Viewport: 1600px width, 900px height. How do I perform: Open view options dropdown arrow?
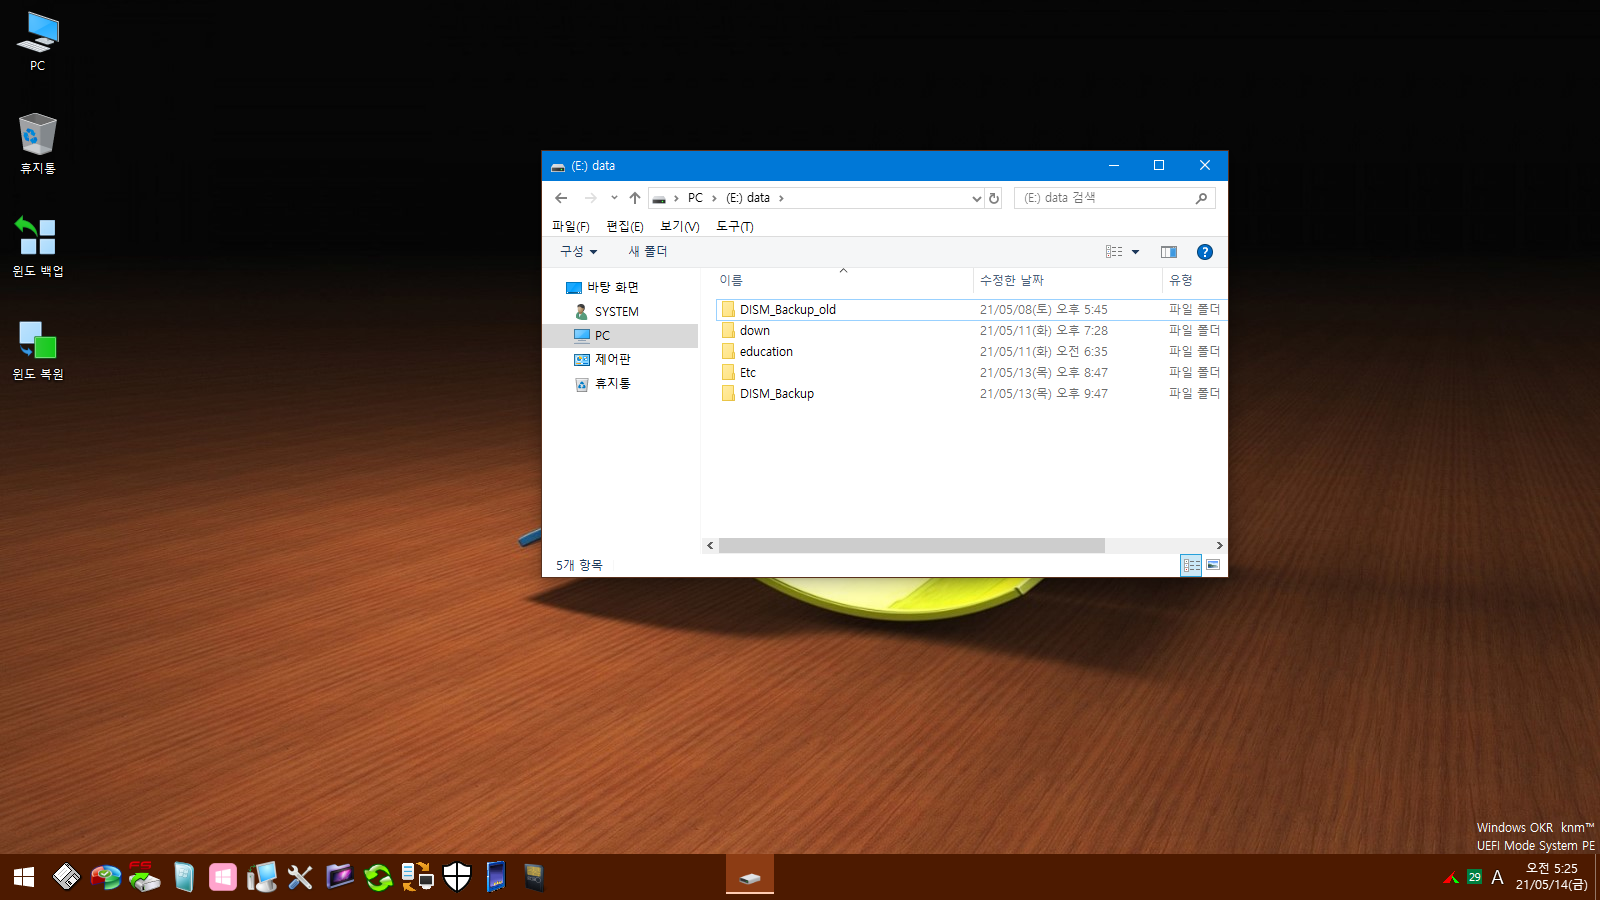tap(1136, 252)
